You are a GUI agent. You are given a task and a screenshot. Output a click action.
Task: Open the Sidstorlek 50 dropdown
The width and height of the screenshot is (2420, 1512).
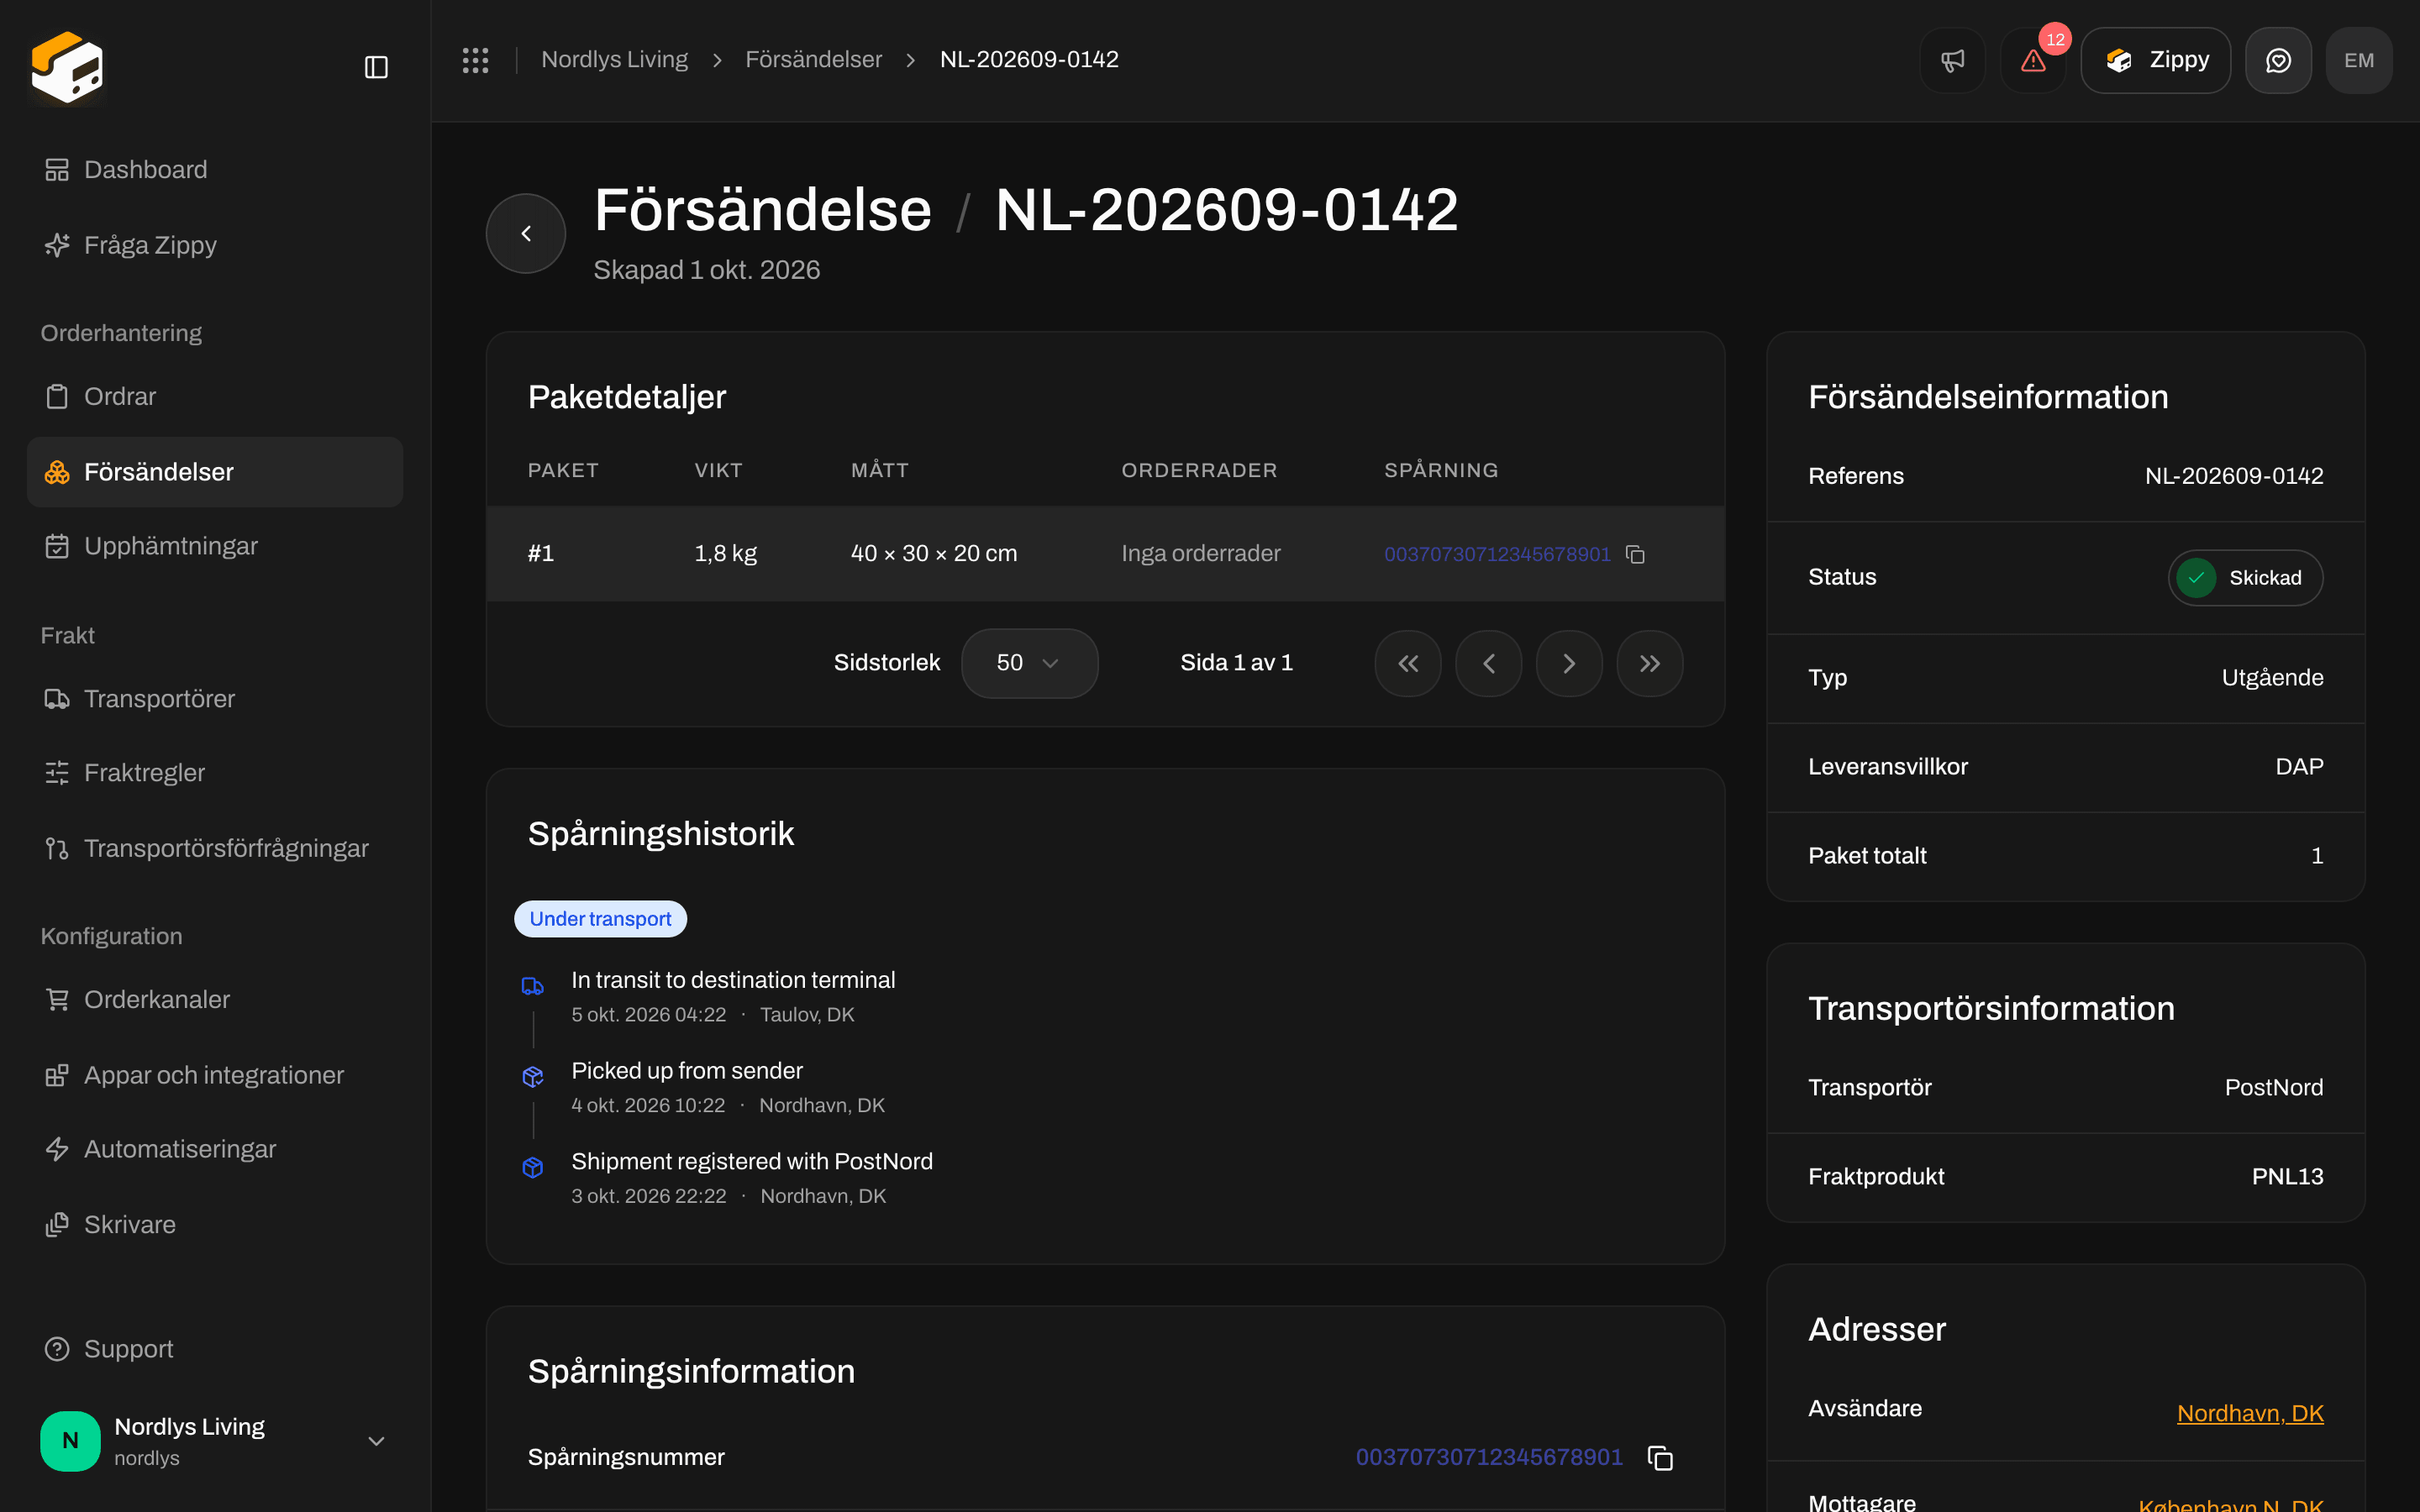pyautogui.click(x=1029, y=663)
